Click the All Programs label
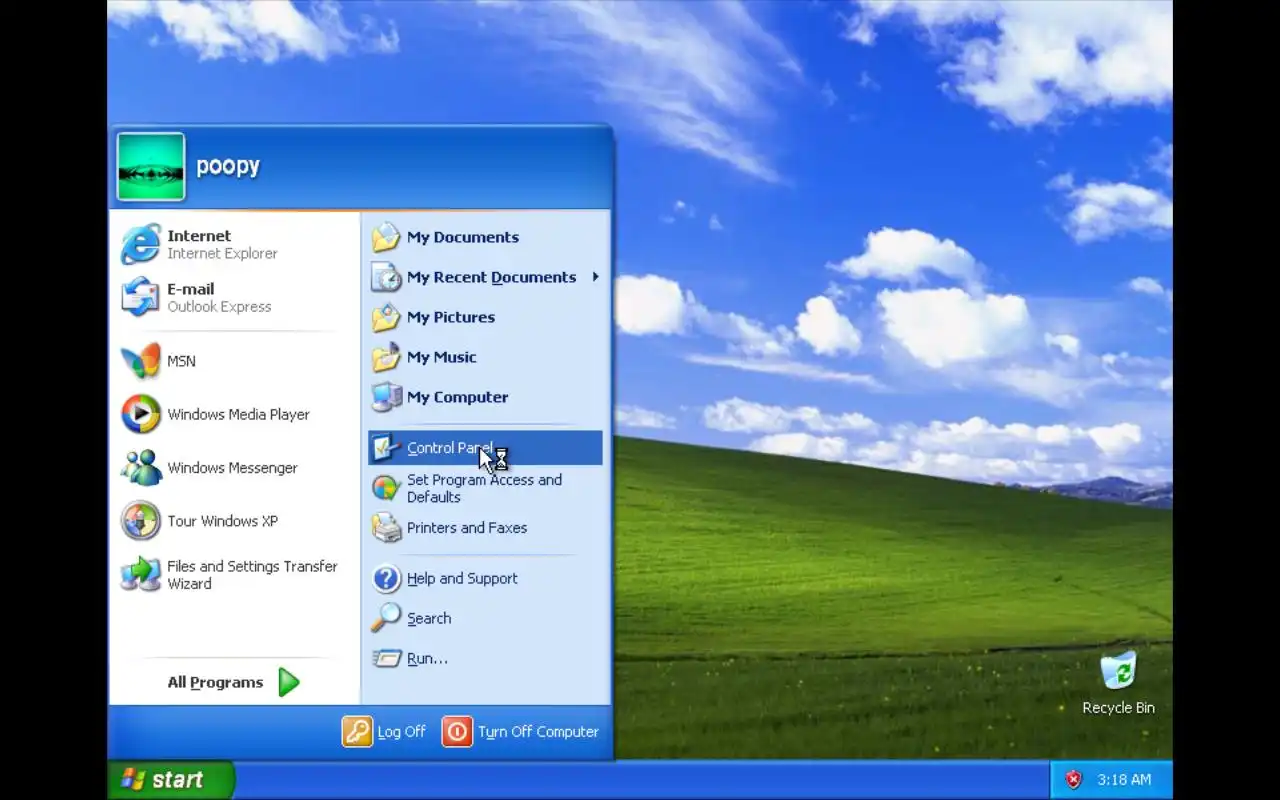The image size is (1280, 800). click(x=215, y=682)
